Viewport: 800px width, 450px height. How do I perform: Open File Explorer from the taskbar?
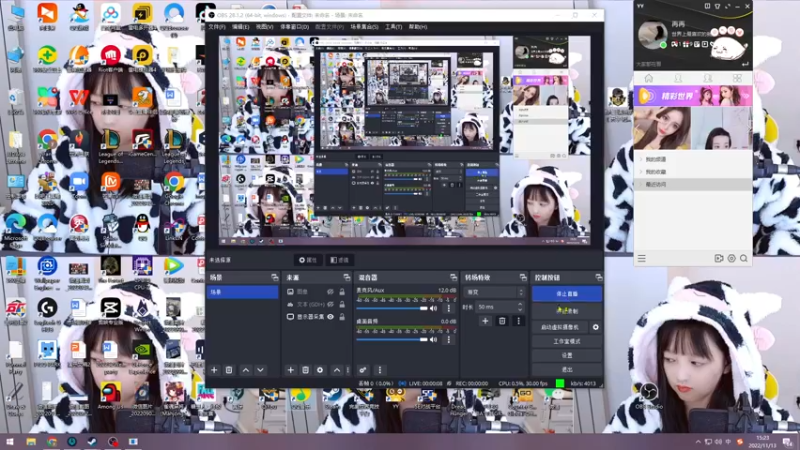pos(31,442)
